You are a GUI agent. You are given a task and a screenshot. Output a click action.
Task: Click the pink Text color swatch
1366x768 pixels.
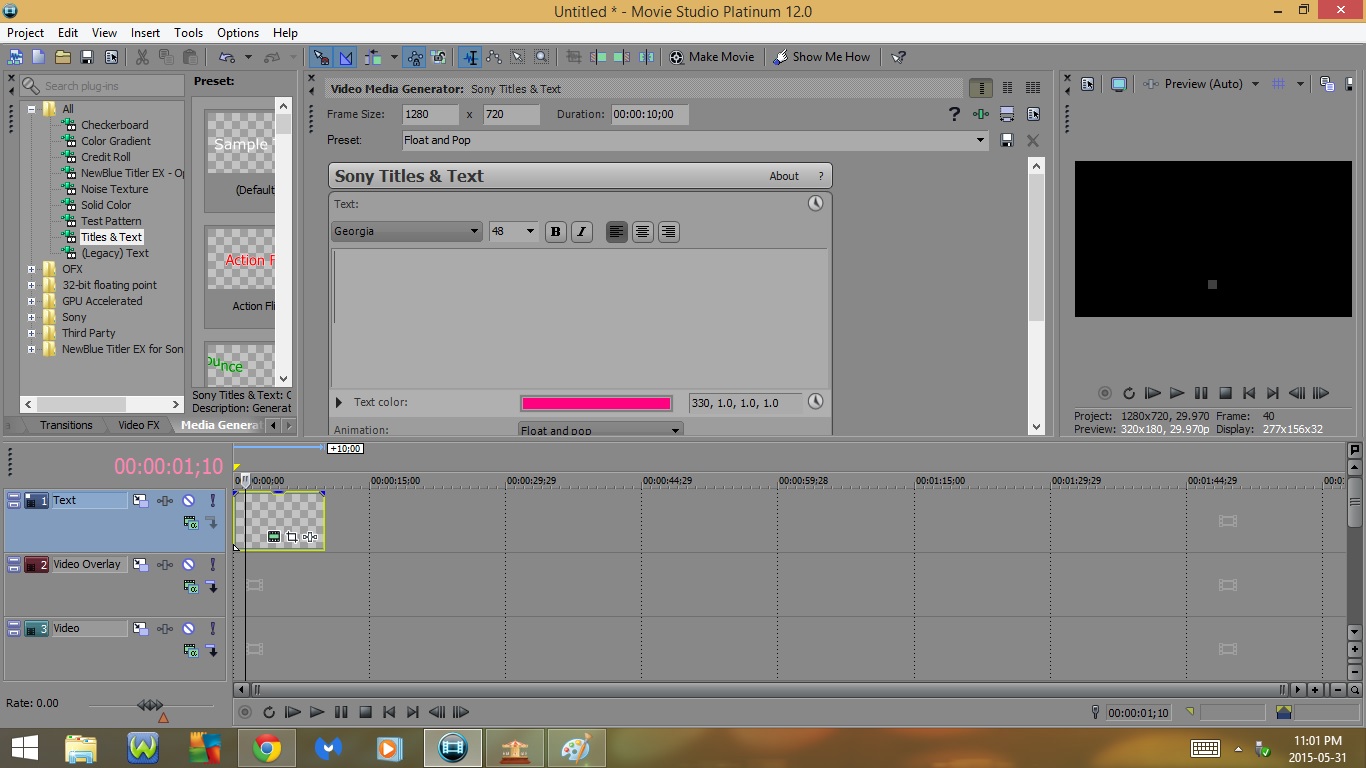(596, 403)
